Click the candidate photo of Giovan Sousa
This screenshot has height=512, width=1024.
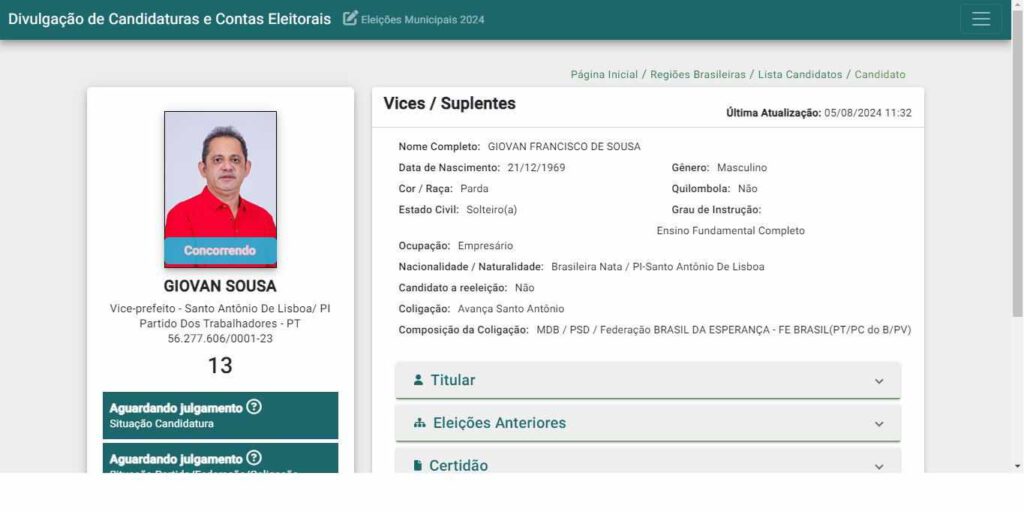[x=220, y=175]
